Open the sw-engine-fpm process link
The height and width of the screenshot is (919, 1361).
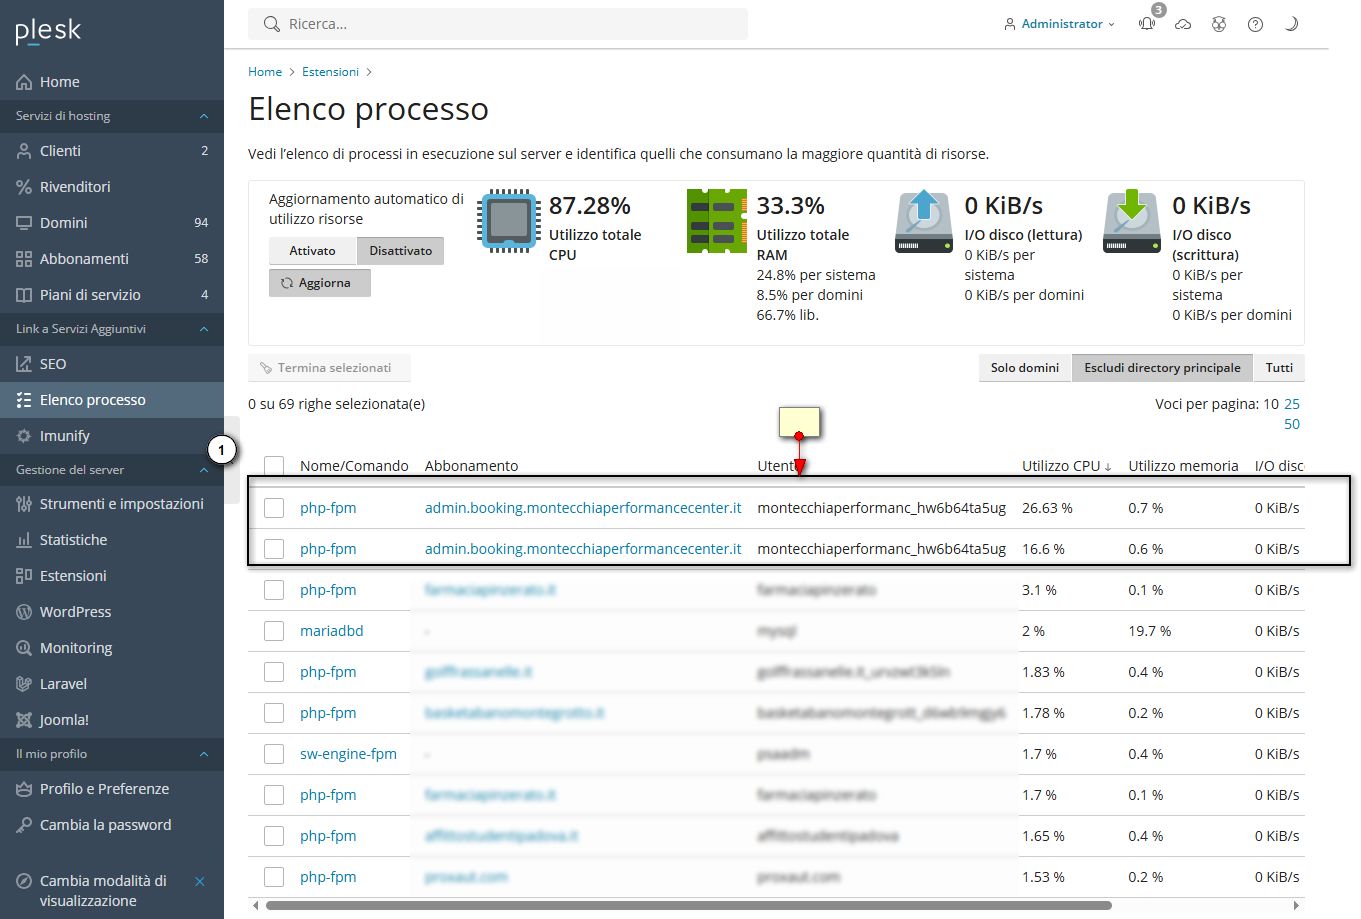(x=348, y=754)
